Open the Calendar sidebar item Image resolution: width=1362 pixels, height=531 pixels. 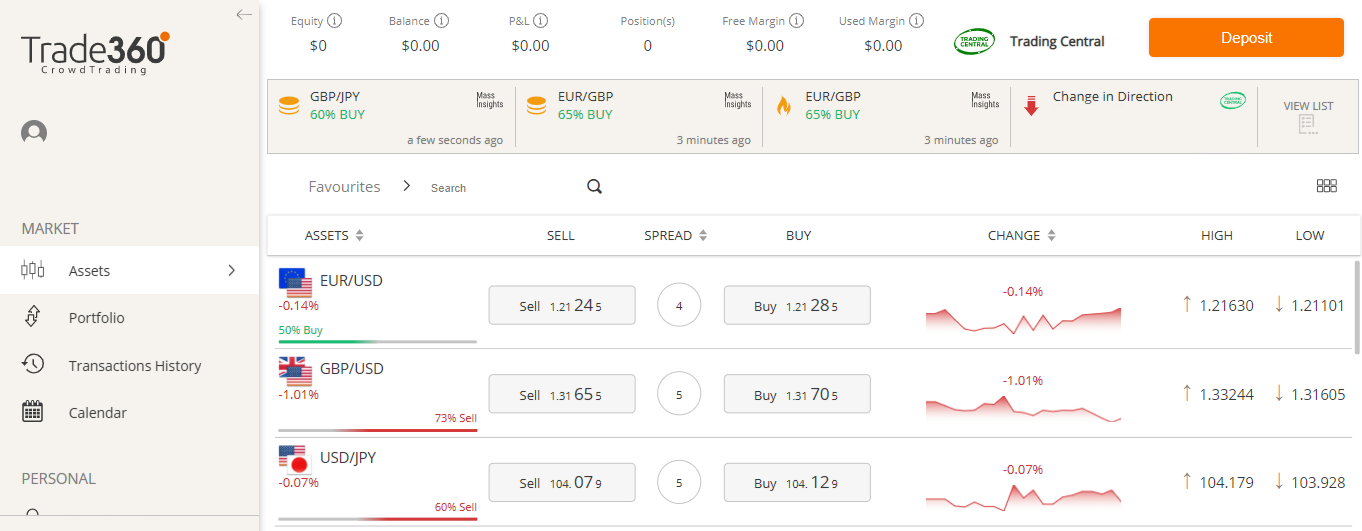97,413
